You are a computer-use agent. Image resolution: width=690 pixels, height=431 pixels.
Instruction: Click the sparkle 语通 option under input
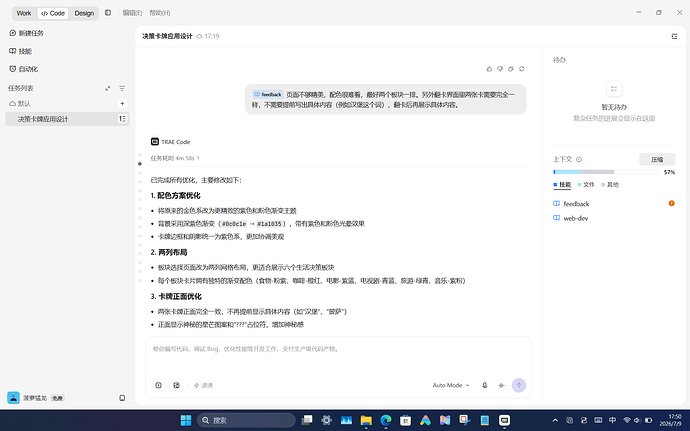click(x=203, y=385)
